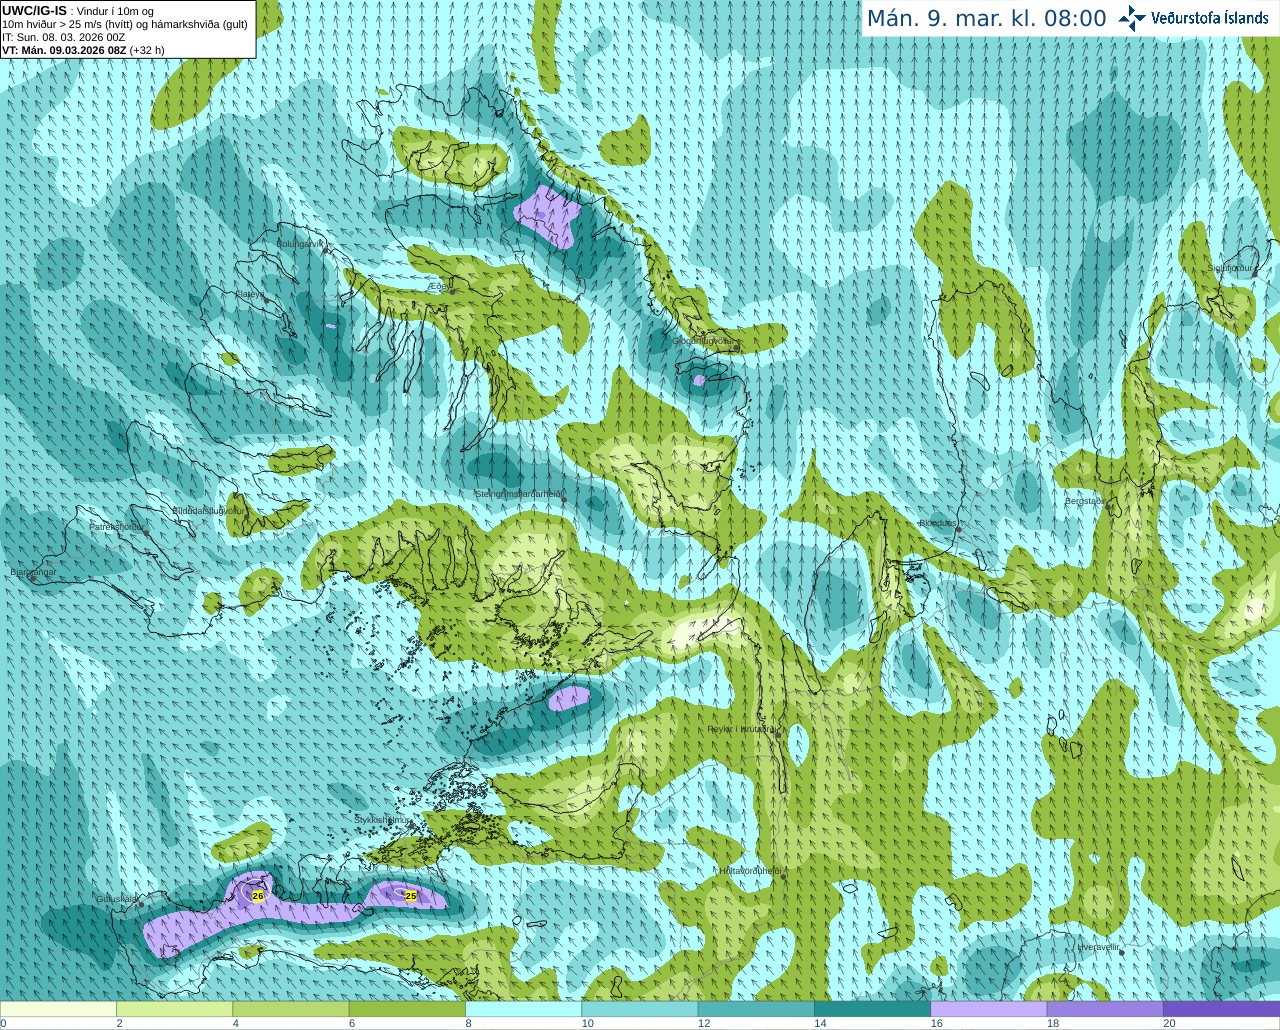Click the Gufuskálar station label
Screen dimensions: 1280x1030
coord(117,899)
